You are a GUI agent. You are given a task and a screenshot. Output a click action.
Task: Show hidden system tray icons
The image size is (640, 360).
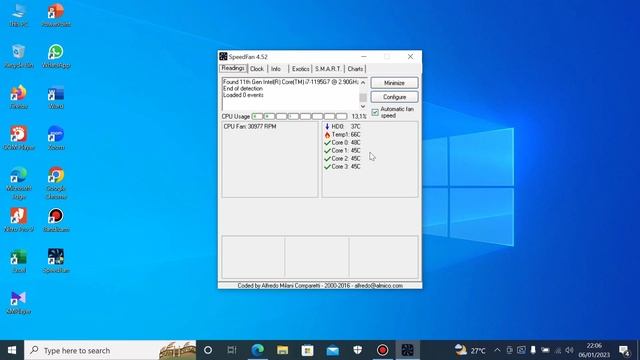tap(497, 350)
